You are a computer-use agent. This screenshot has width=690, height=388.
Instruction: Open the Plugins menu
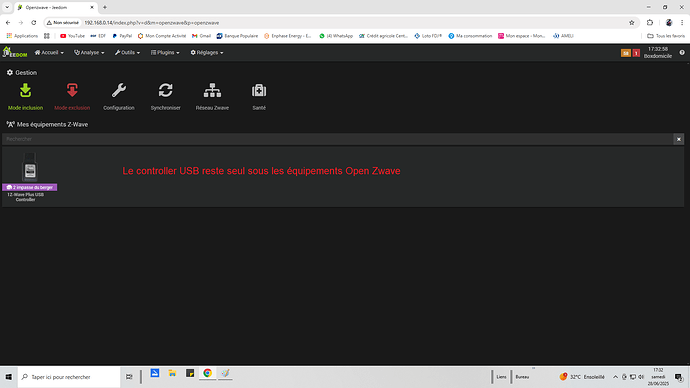tap(165, 52)
